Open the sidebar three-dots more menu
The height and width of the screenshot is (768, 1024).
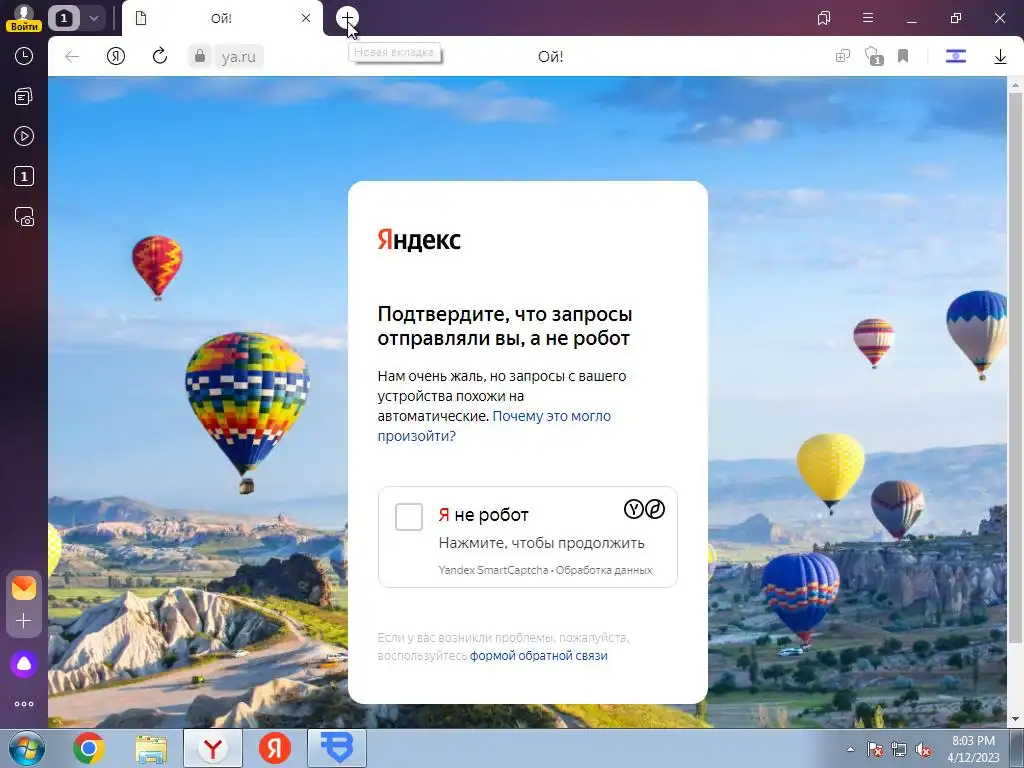[x=24, y=704]
